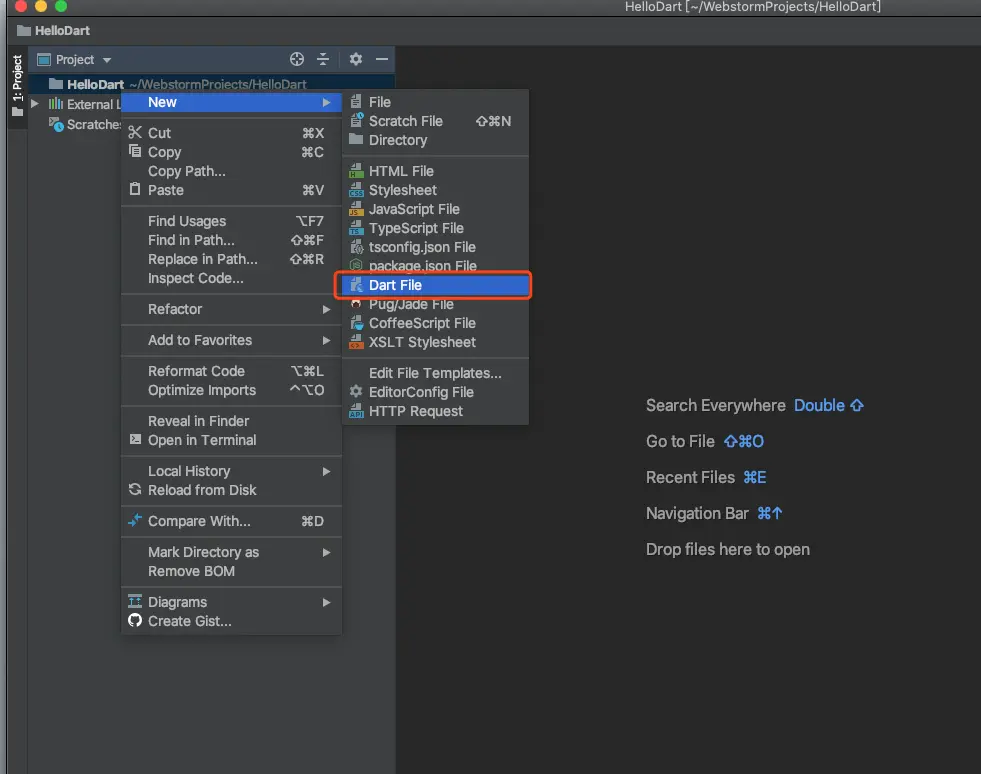Create new XSLT Stylesheet
The width and height of the screenshot is (981, 774).
[x=435, y=342]
